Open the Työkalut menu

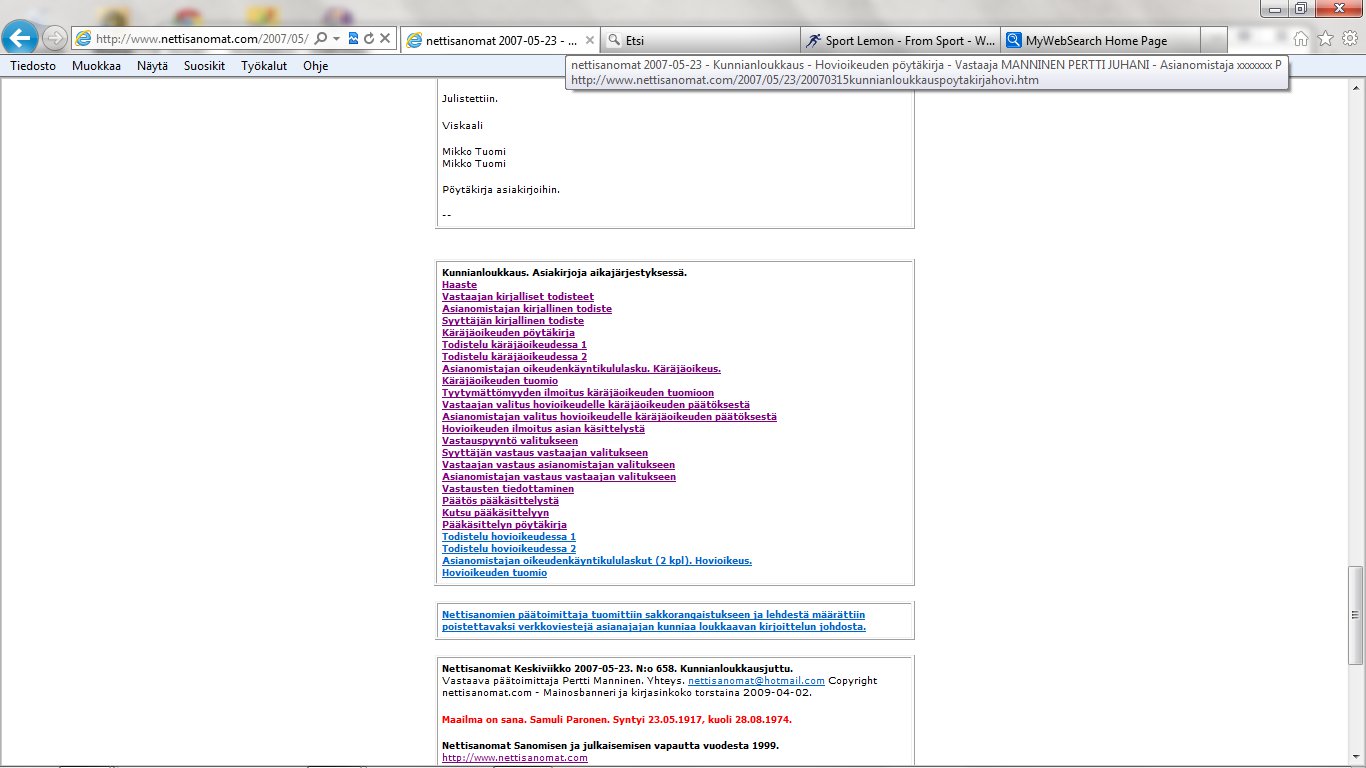[264, 66]
